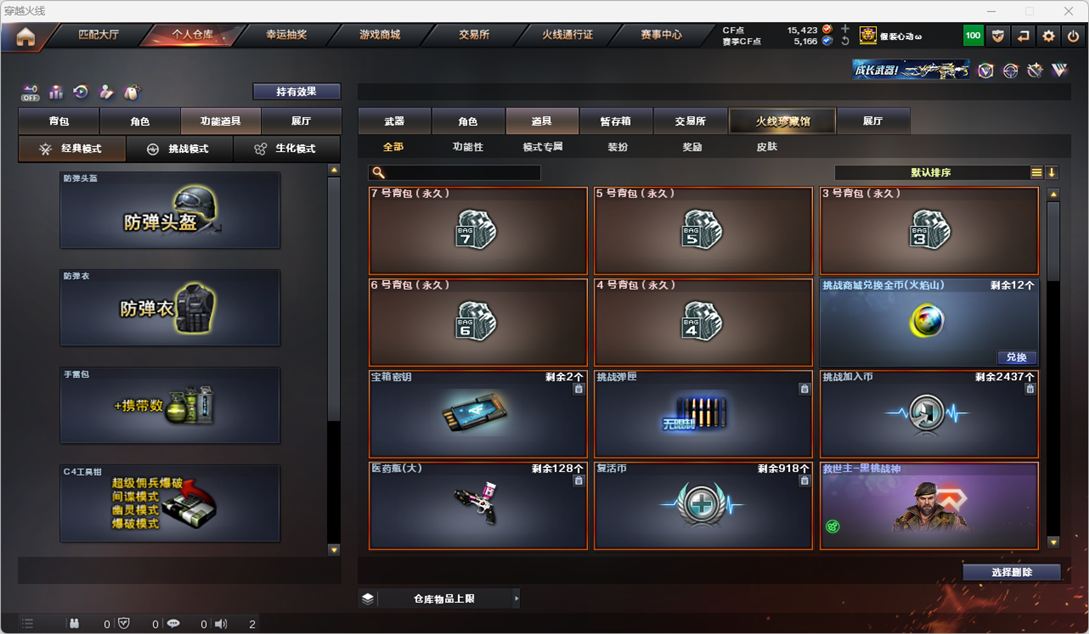The width and height of the screenshot is (1089, 634).
Task: Click 兑换 button on the gold coin item
Action: coord(1016,357)
